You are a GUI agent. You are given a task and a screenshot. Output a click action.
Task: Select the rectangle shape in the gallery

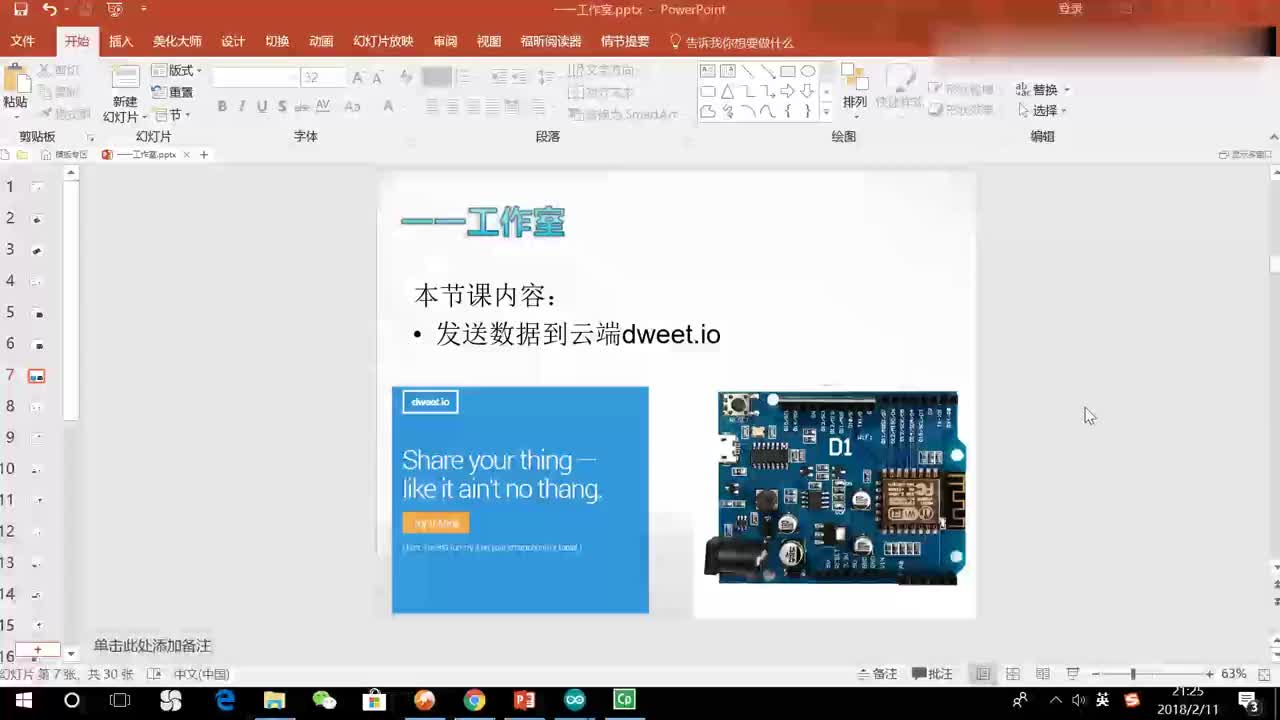click(x=788, y=71)
